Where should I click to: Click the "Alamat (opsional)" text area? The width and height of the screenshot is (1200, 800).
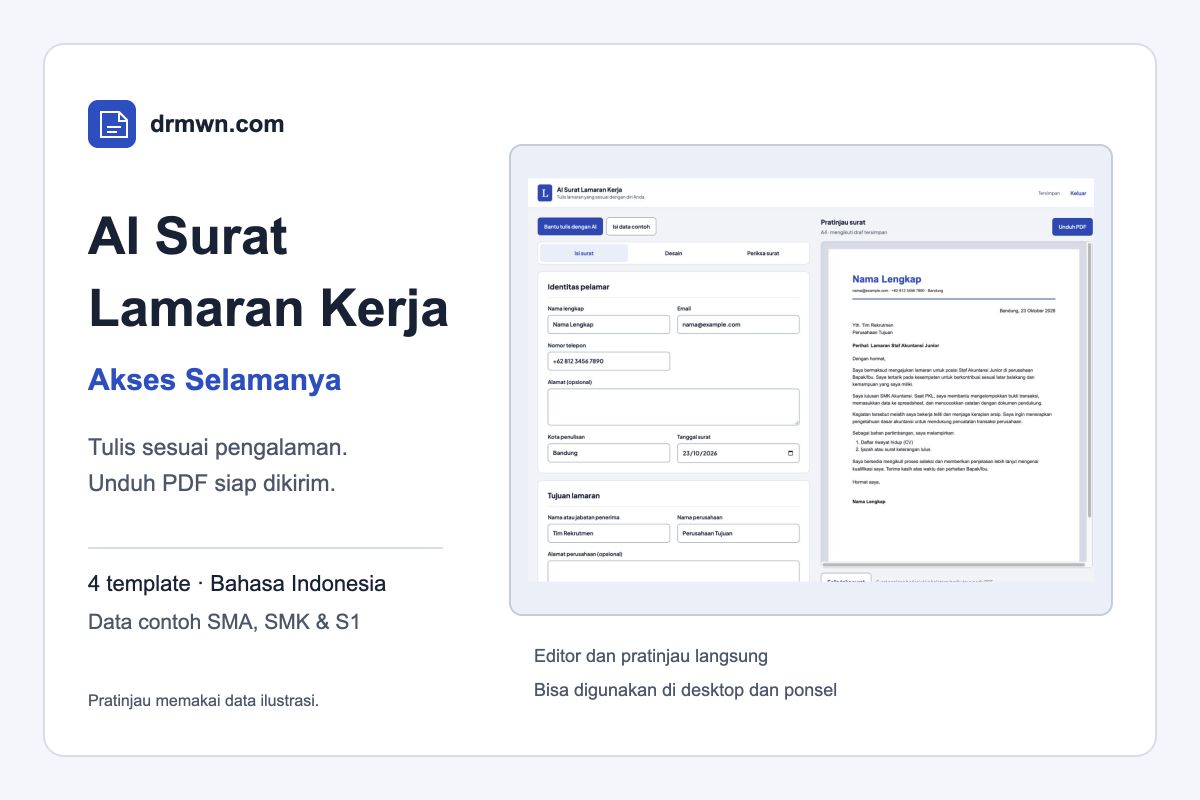tap(673, 407)
